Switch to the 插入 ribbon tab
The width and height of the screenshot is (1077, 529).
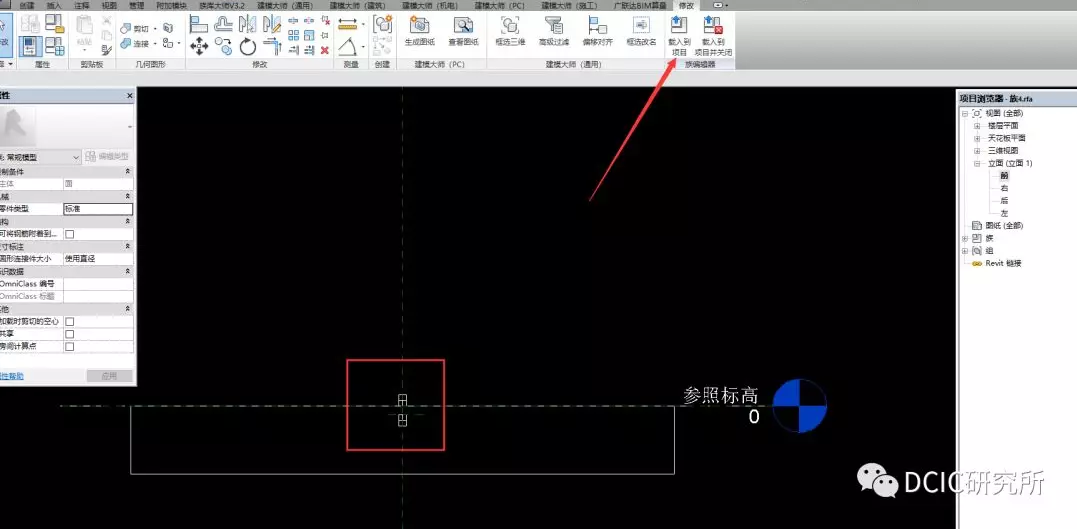pos(54,5)
